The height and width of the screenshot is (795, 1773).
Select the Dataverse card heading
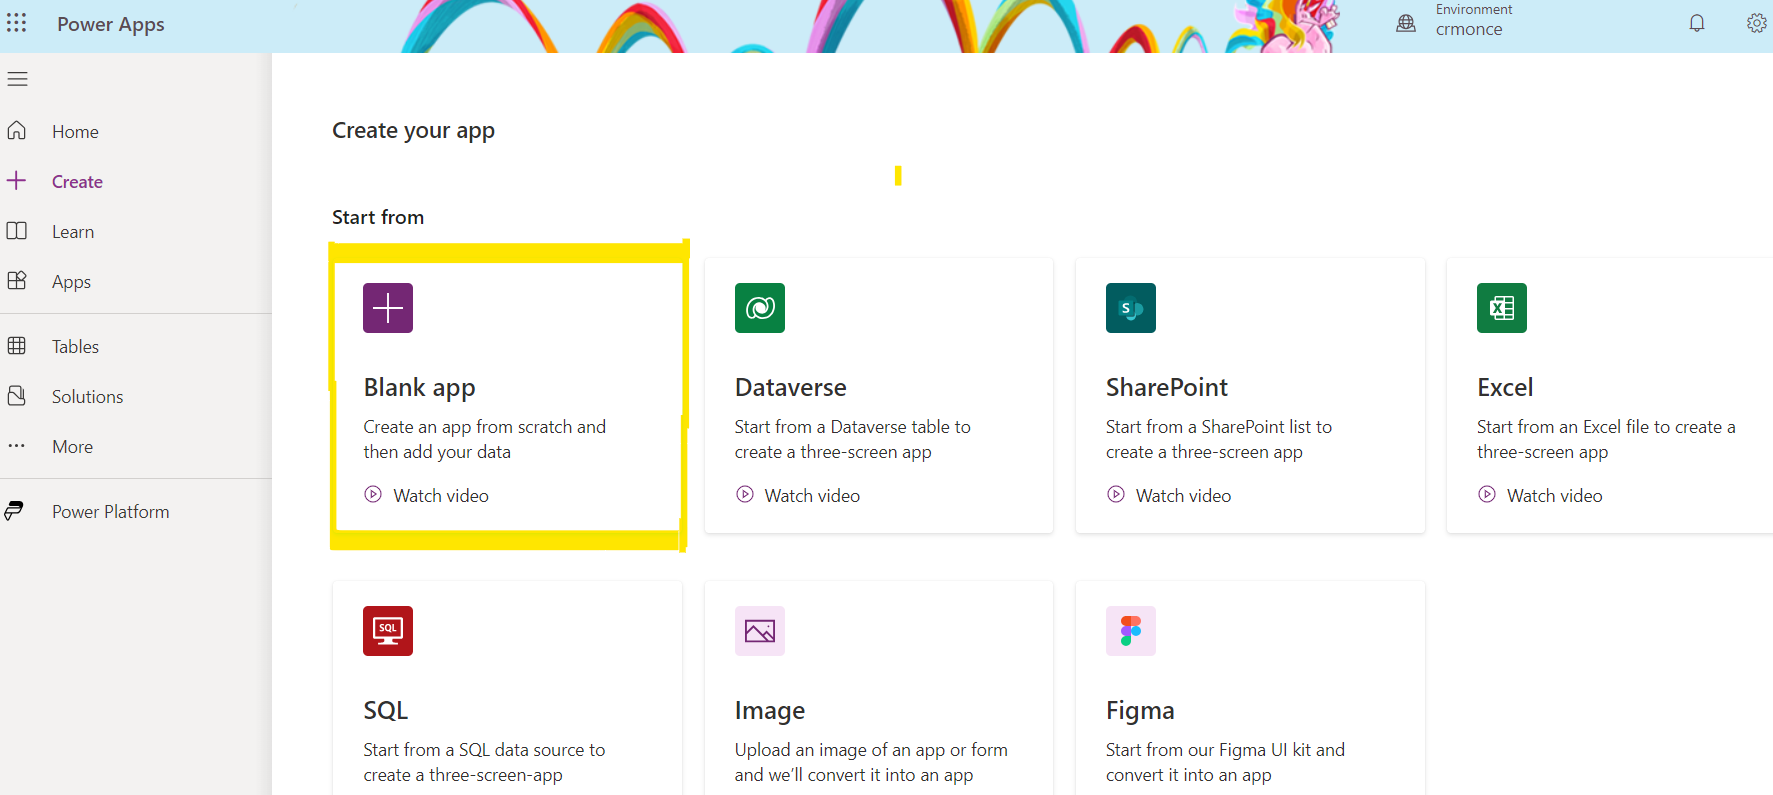tap(790, 387)
